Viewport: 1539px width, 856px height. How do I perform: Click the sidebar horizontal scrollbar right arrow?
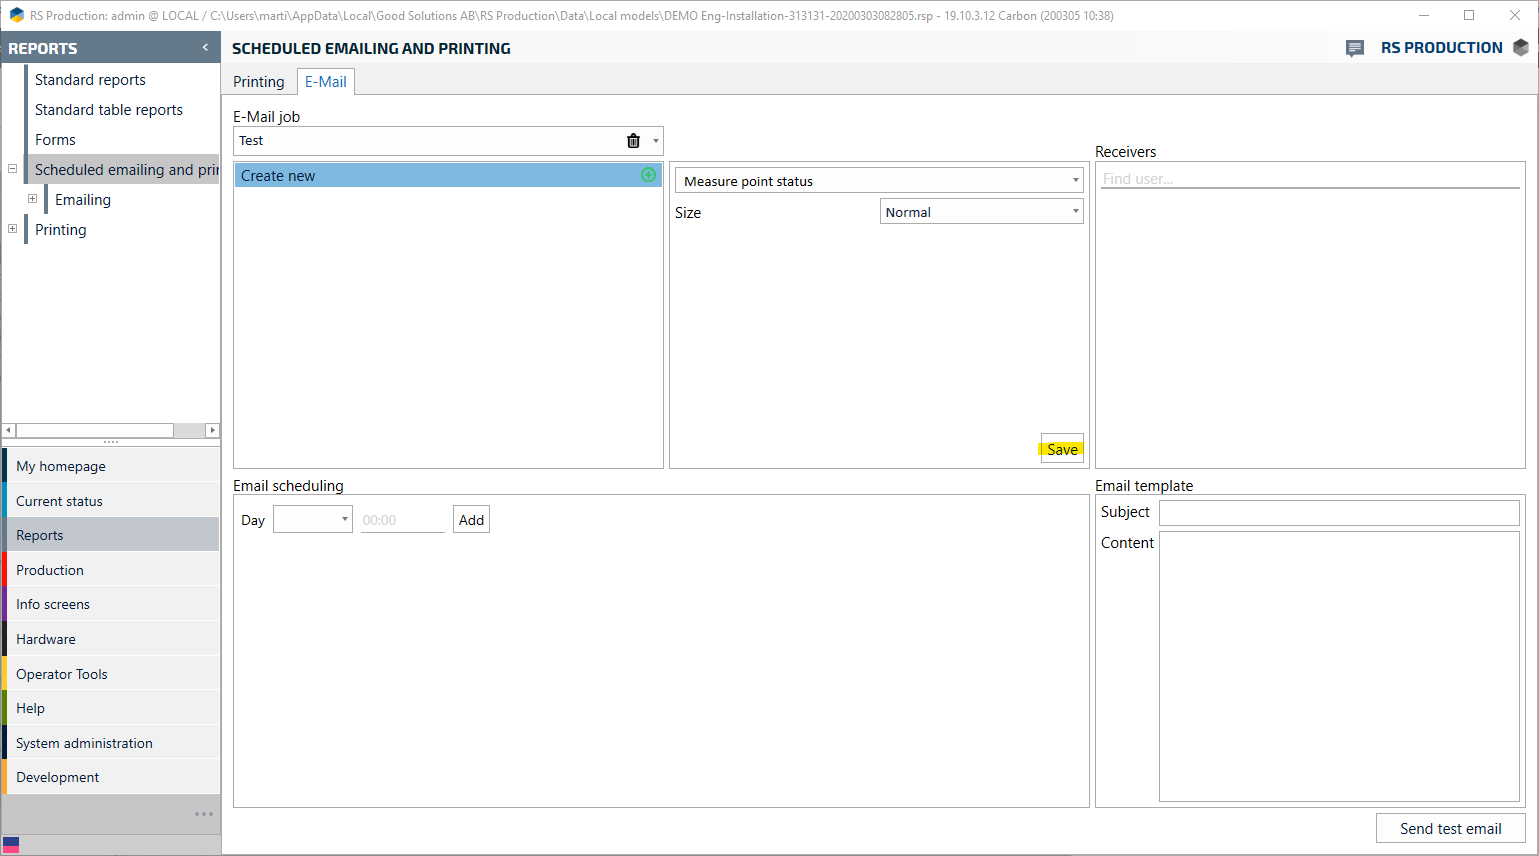pyautogui.click(x=212, y=430)
